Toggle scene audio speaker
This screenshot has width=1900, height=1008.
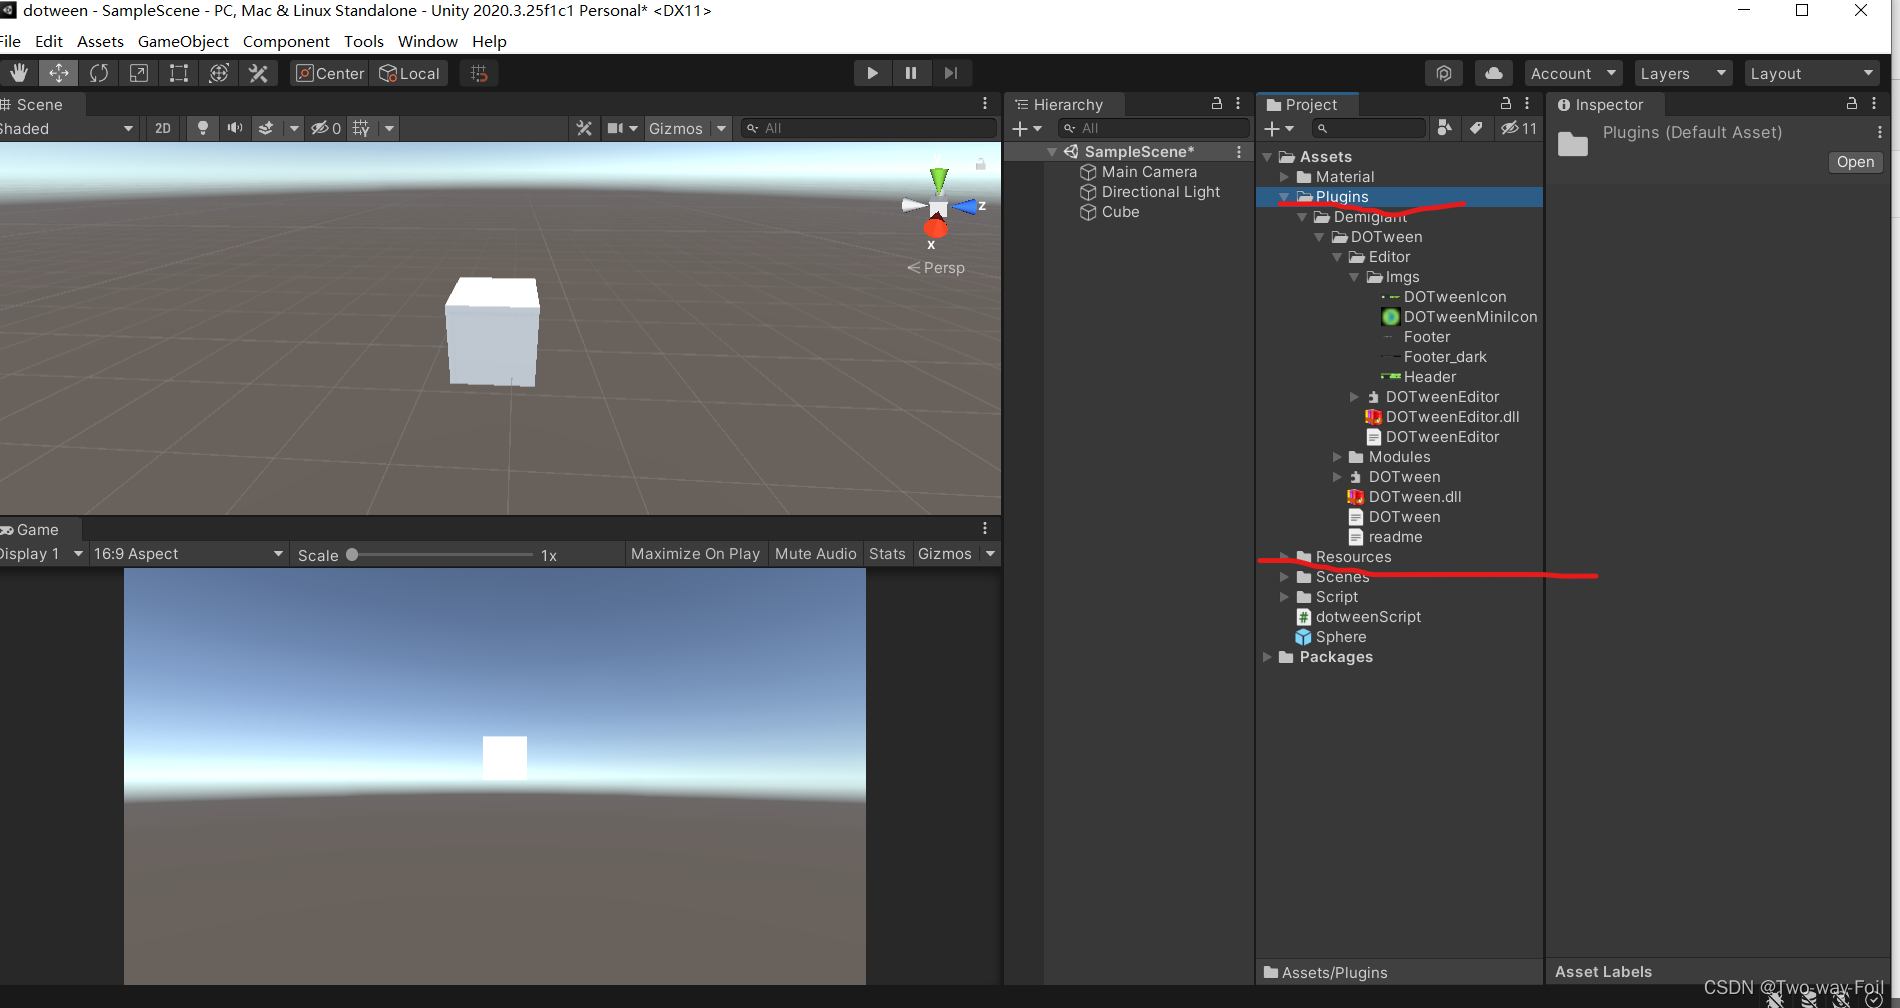[x=235, y=128]
